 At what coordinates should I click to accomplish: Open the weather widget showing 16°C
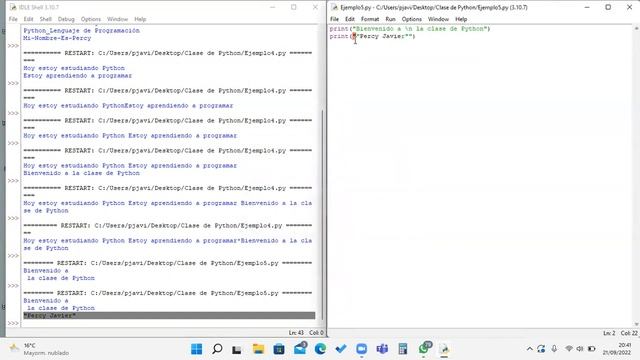point(39,349)
